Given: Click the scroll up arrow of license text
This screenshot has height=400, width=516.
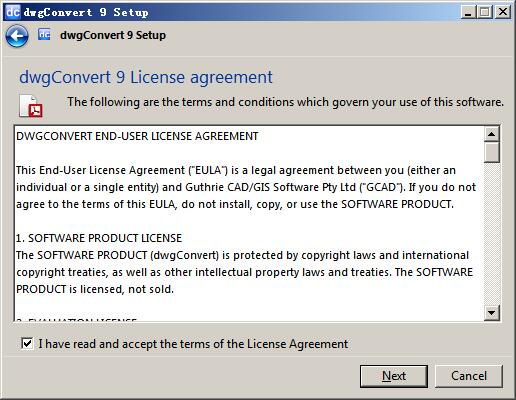Looking at the screenshot, I should [x=491, y=135].
